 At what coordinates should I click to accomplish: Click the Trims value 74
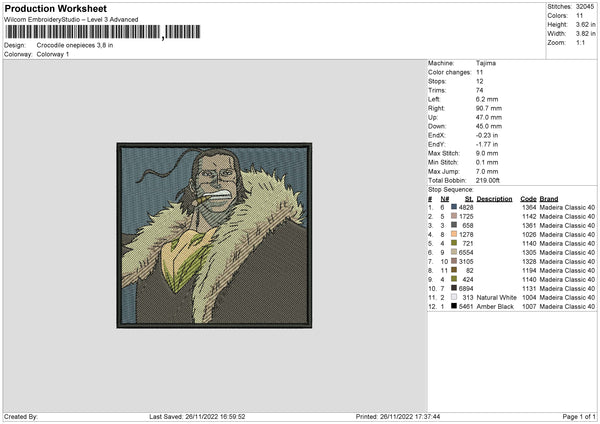pyautogui.click(x=479, y=90)
